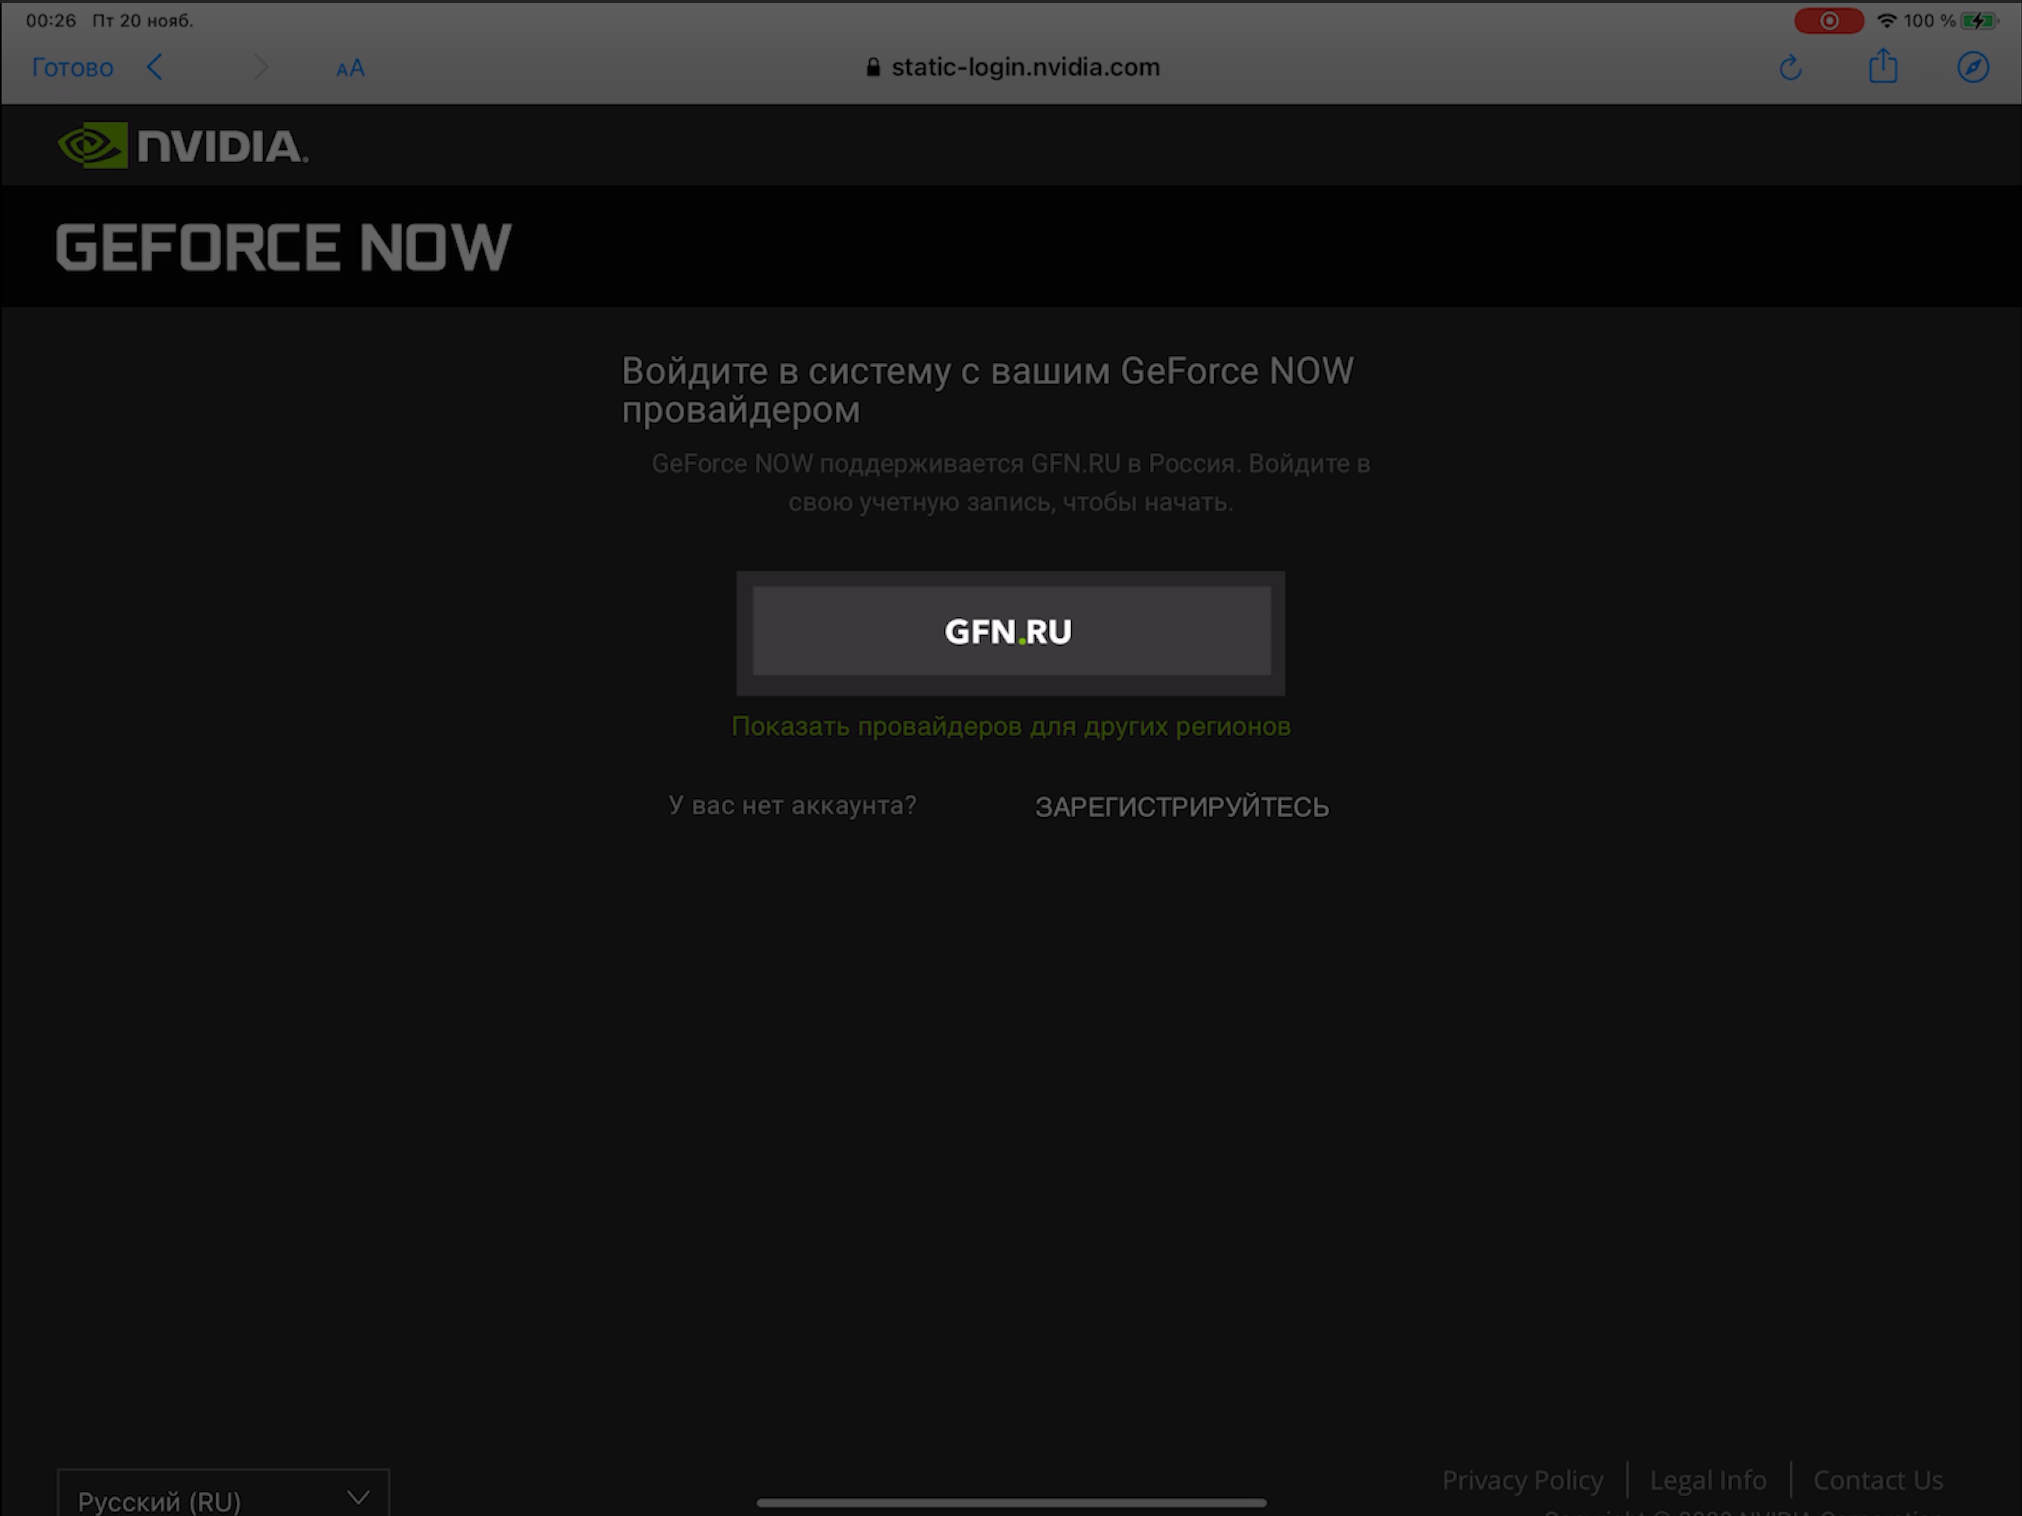
Task: Click the 'Войдите в систему' heading
Action: point(988,390)
